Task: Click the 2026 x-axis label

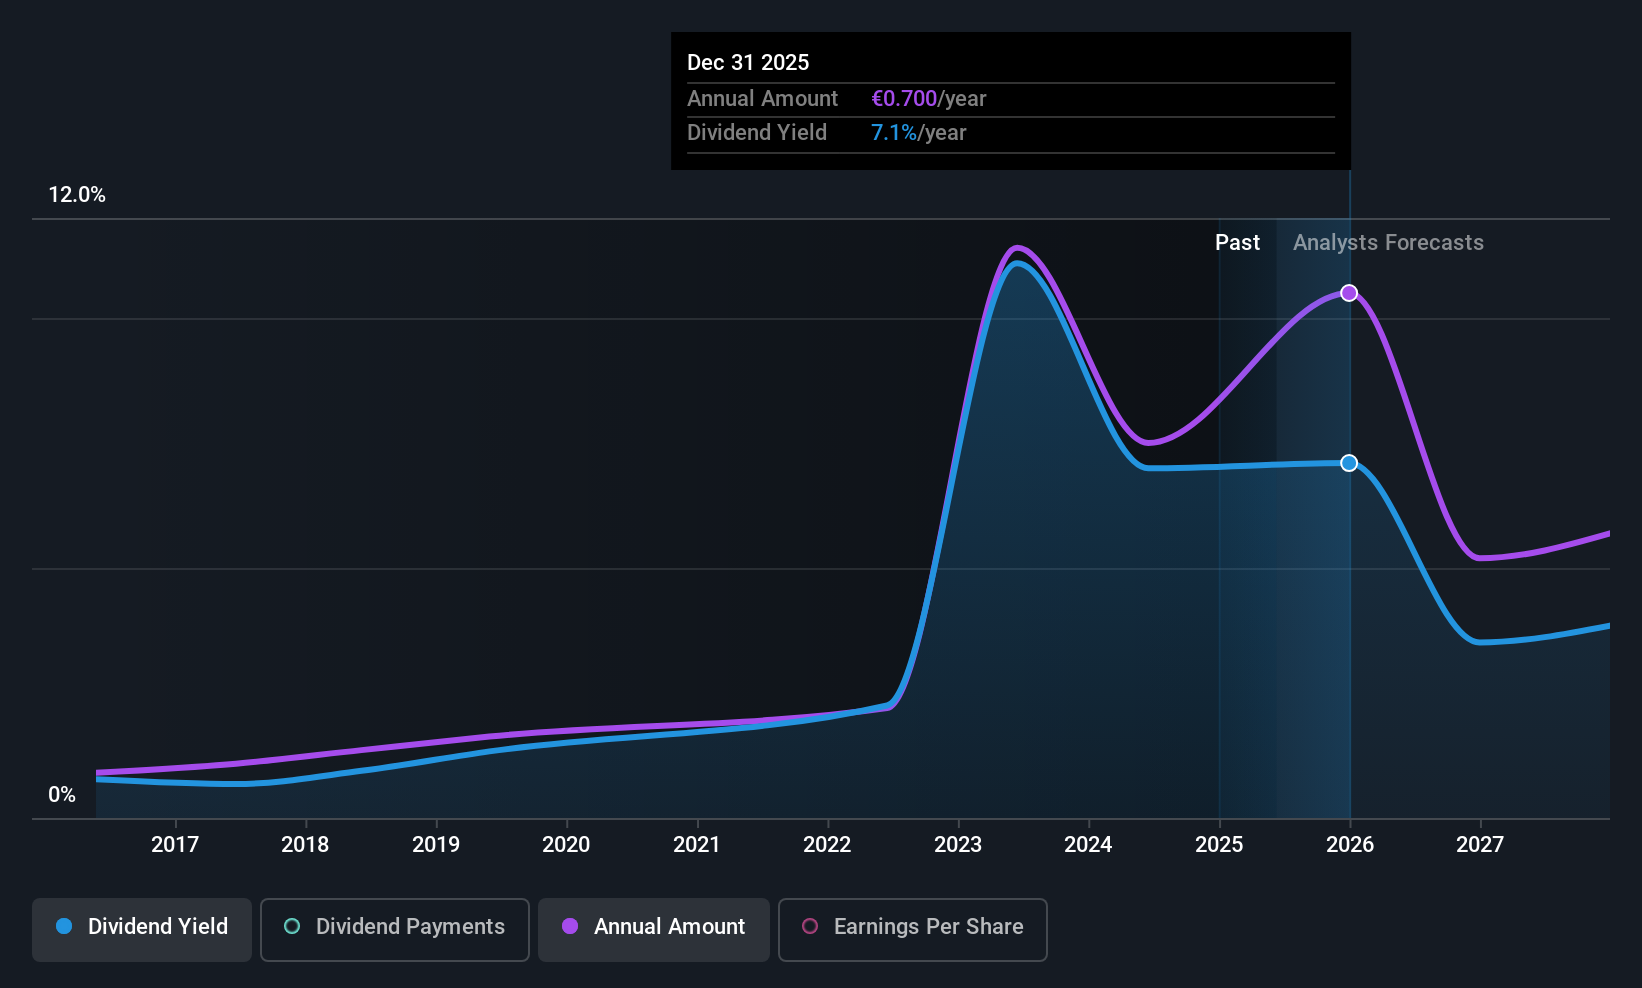Action: (x=1350, y=845)
